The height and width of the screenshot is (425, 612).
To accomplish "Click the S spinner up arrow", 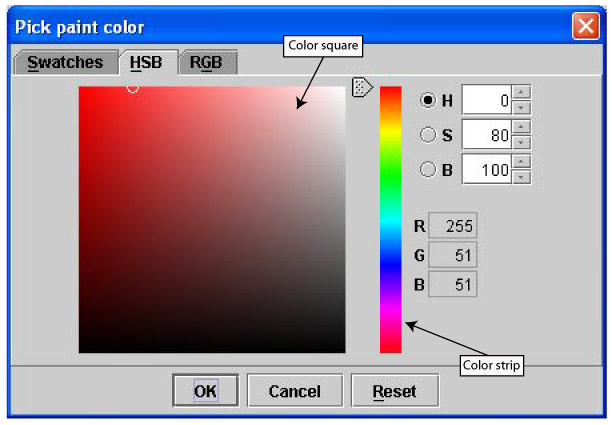I will point(521,128).
